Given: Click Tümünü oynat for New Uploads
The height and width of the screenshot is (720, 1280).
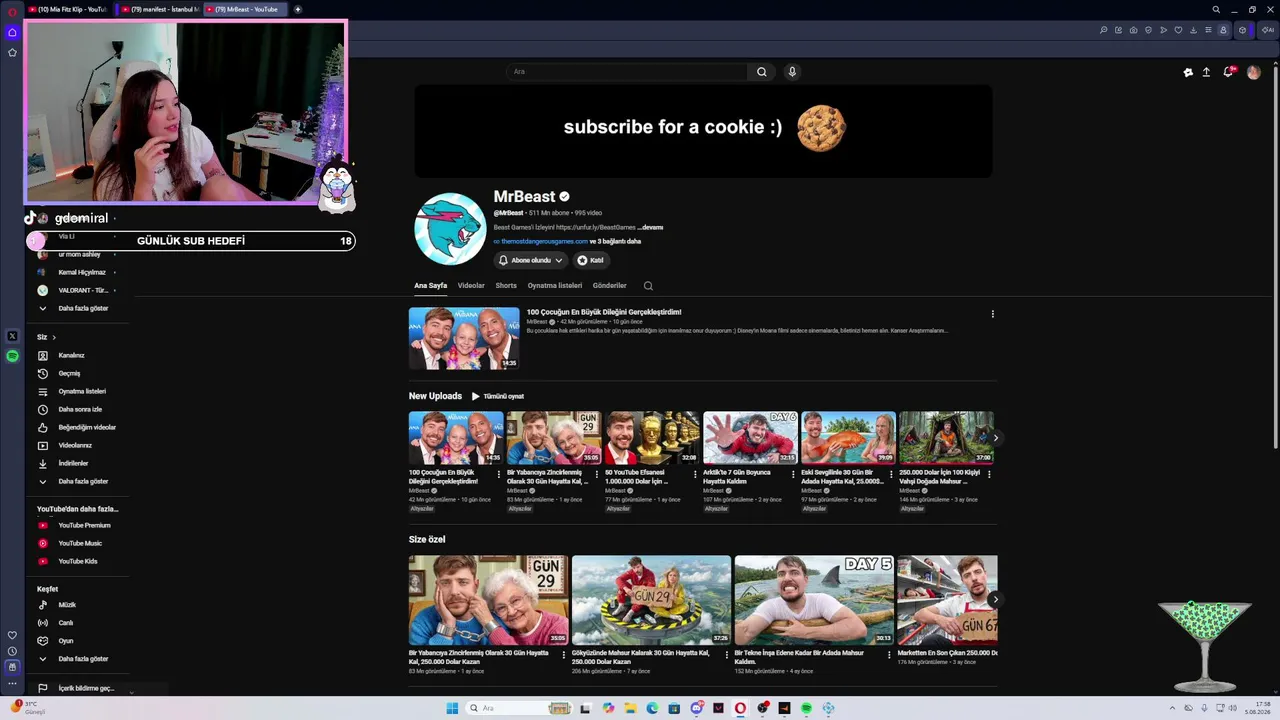Looking at the screenshot, I should [x=498, y=396].
